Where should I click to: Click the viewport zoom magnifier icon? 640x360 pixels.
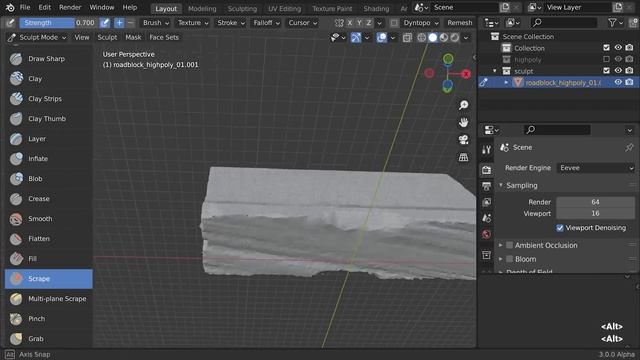pyautogui.click(x=463, y=105)
